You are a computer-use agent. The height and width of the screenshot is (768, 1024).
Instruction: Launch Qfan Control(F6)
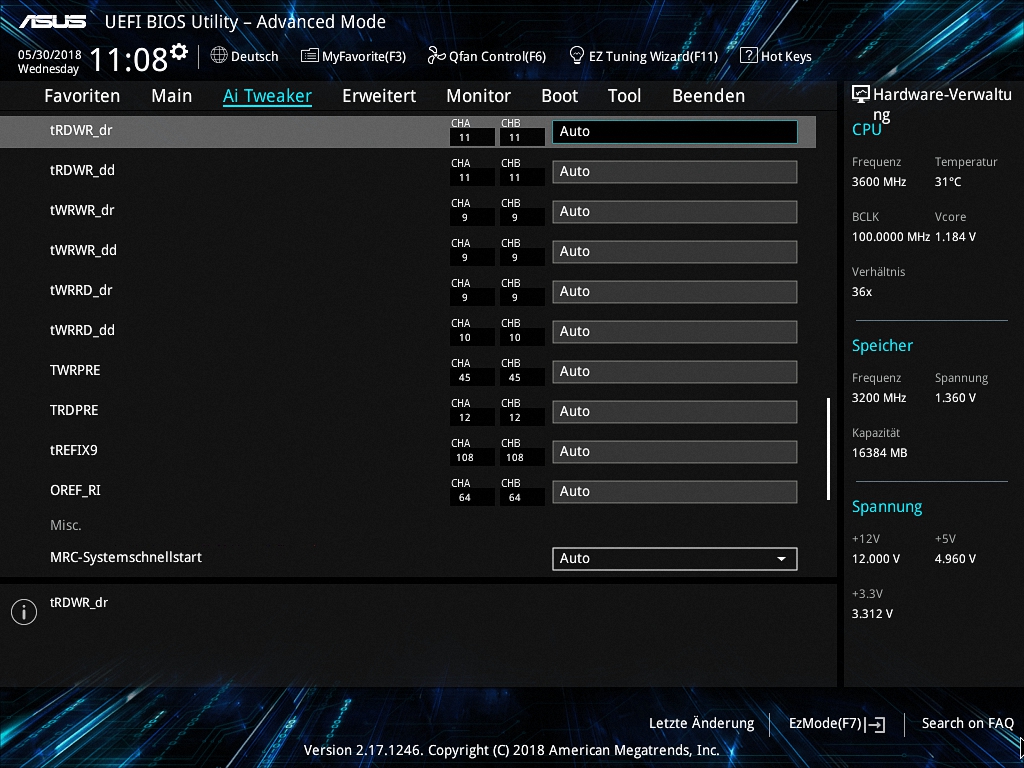click(487, 56)
